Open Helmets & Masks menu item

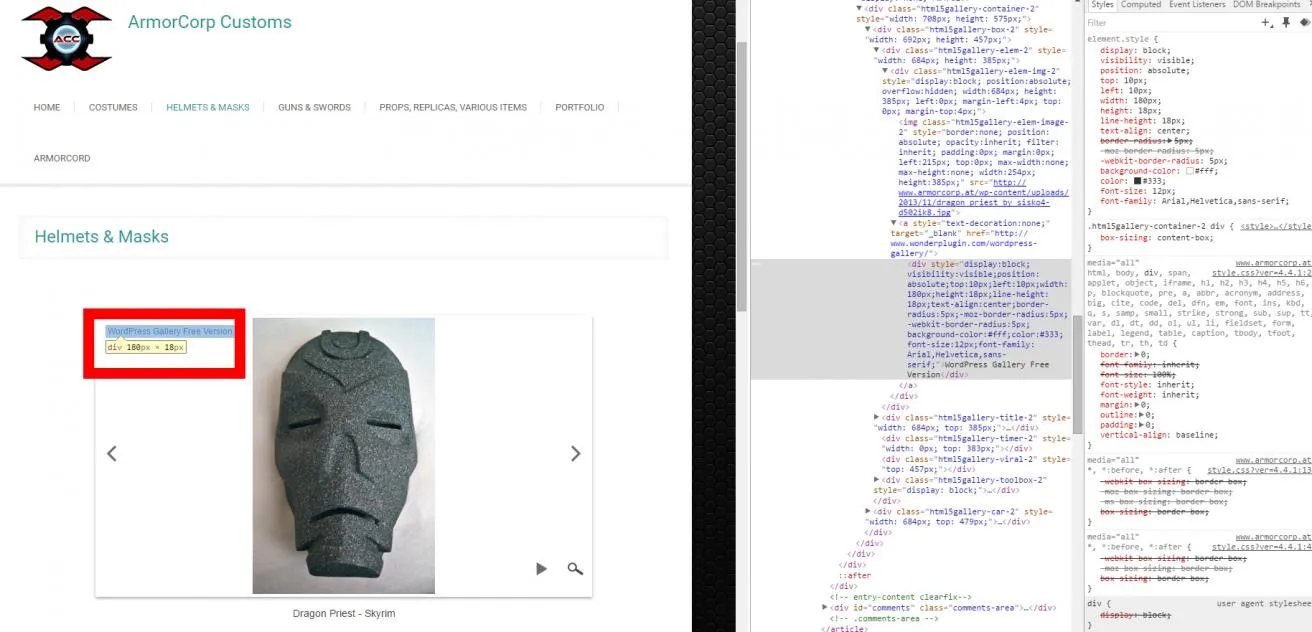208,107
